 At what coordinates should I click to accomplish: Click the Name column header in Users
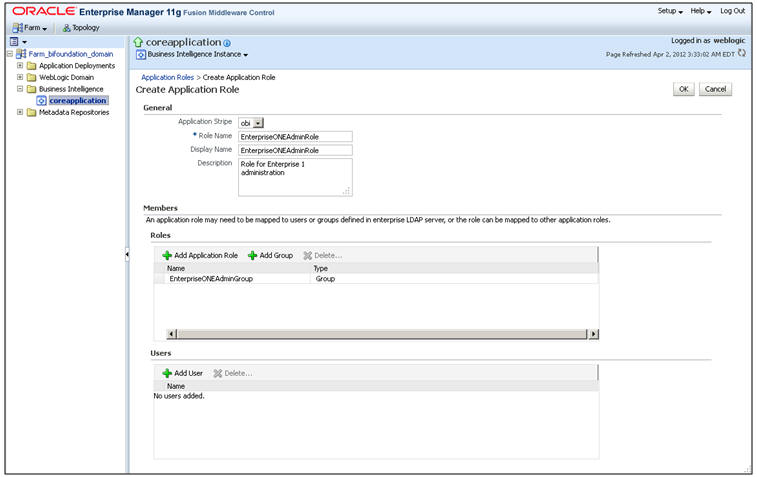pos(176,386)
